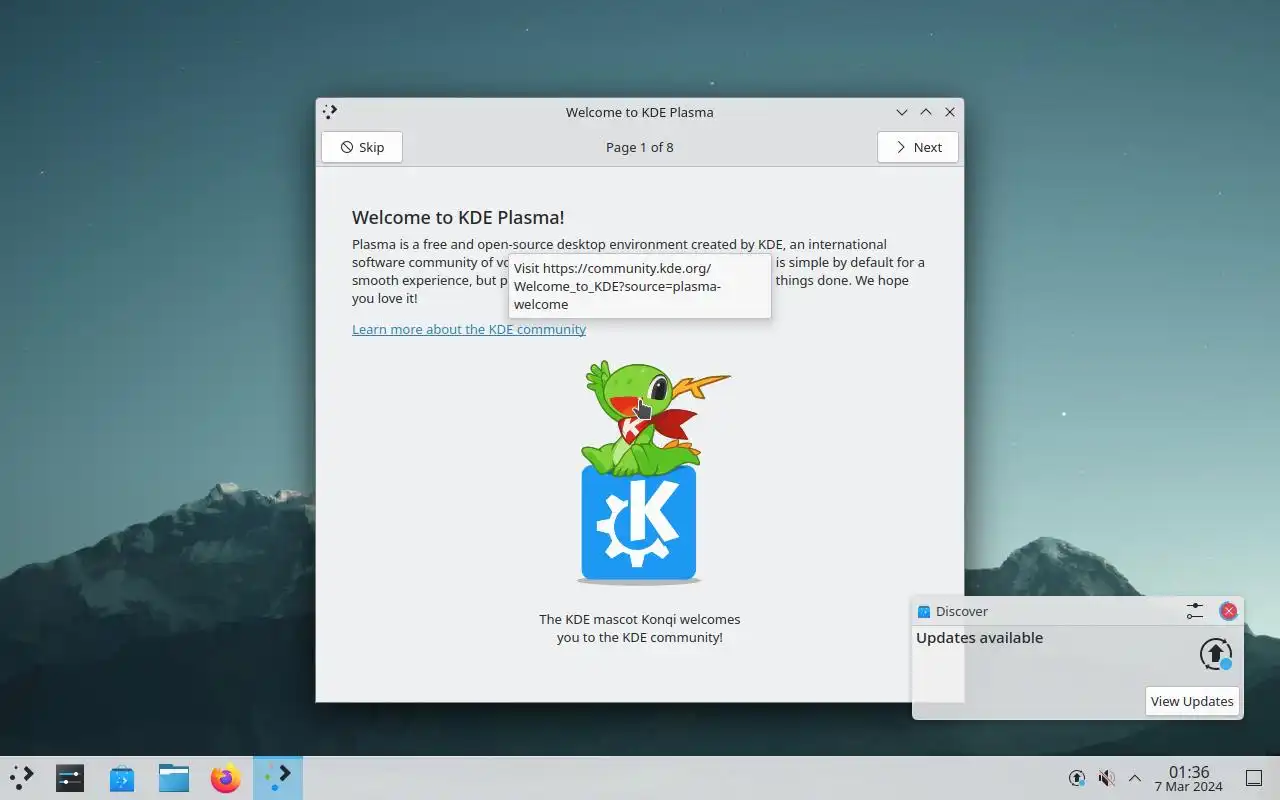Launch Firefox from the taskbar
1280x800 pixels.
point(226,778)
